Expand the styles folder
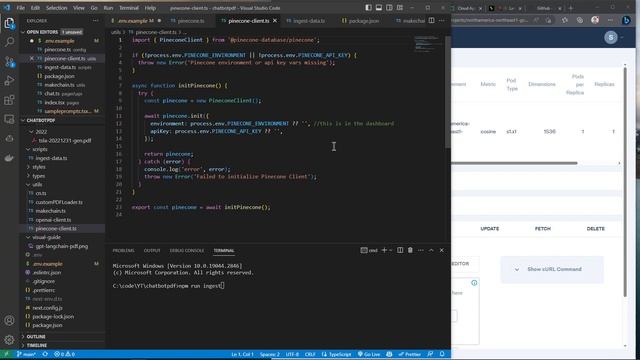 click(x=39, y=167)
